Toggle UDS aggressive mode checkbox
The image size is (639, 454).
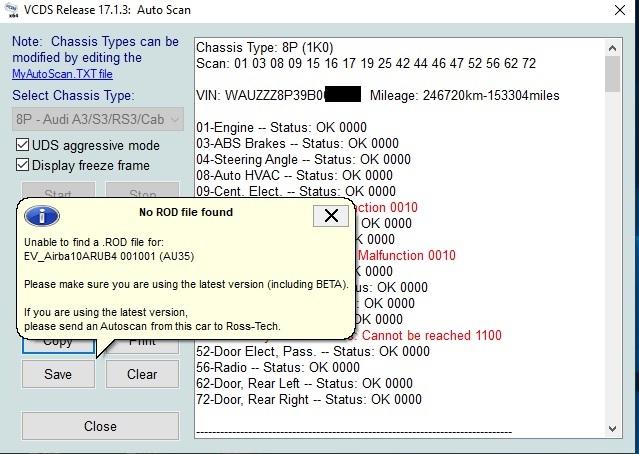pyautogui.click(x=22, y=145)
